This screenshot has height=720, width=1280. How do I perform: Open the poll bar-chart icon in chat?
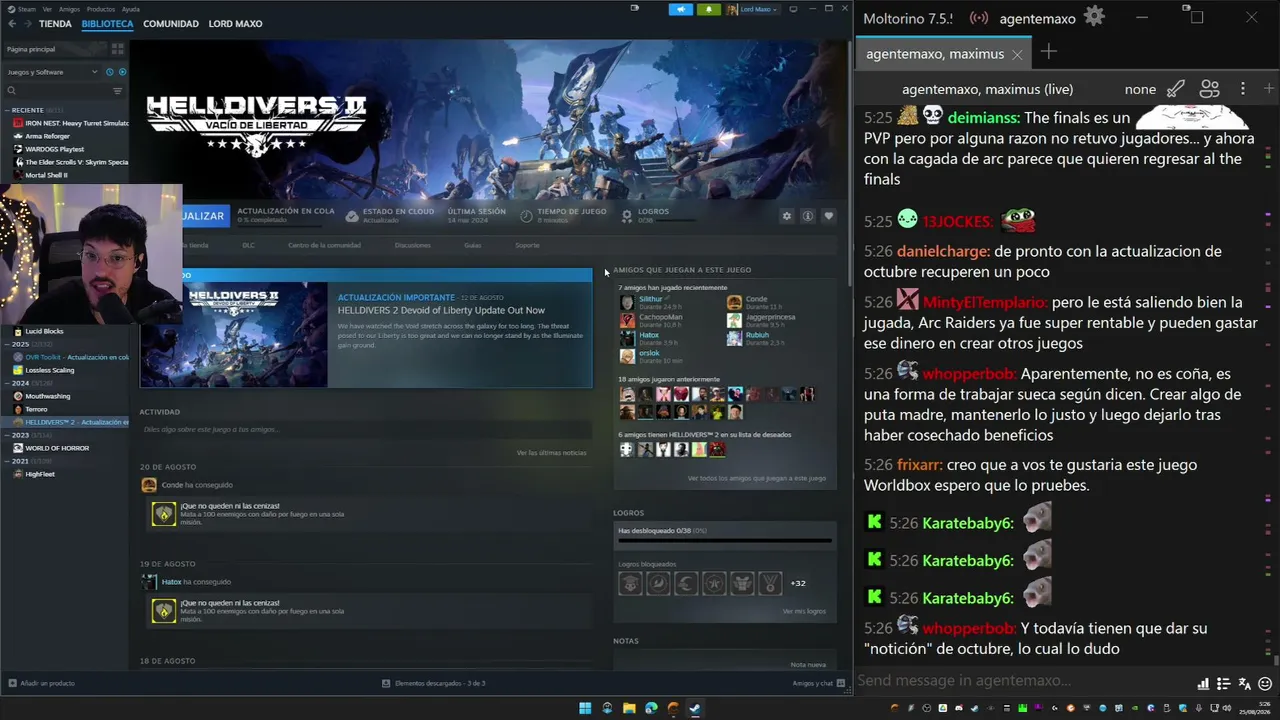pos(1203,684)
